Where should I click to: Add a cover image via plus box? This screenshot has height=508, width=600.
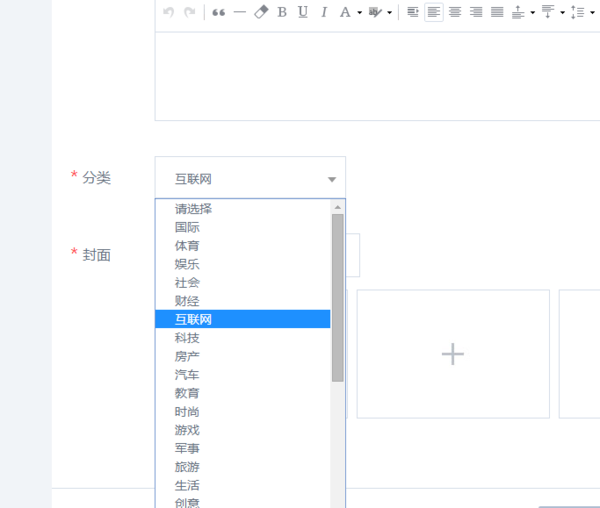pos(453,354)
